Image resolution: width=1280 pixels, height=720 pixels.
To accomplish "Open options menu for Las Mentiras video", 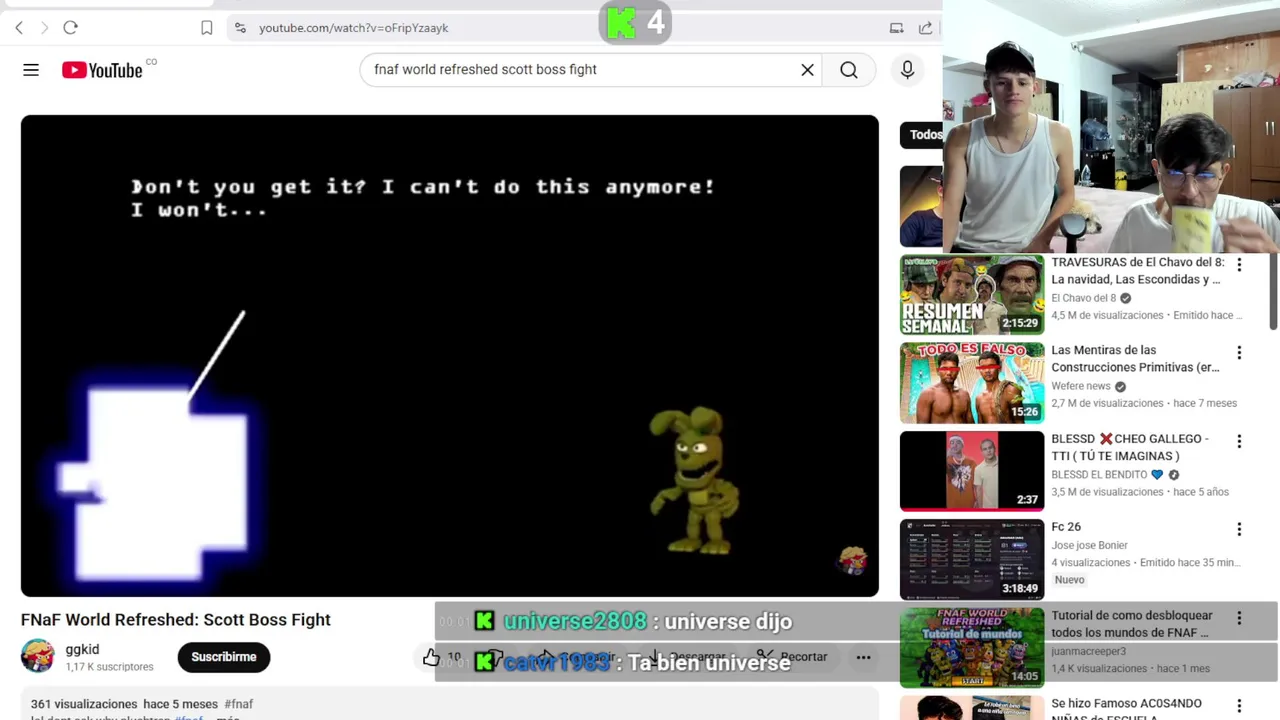I will coord(1239,353).
